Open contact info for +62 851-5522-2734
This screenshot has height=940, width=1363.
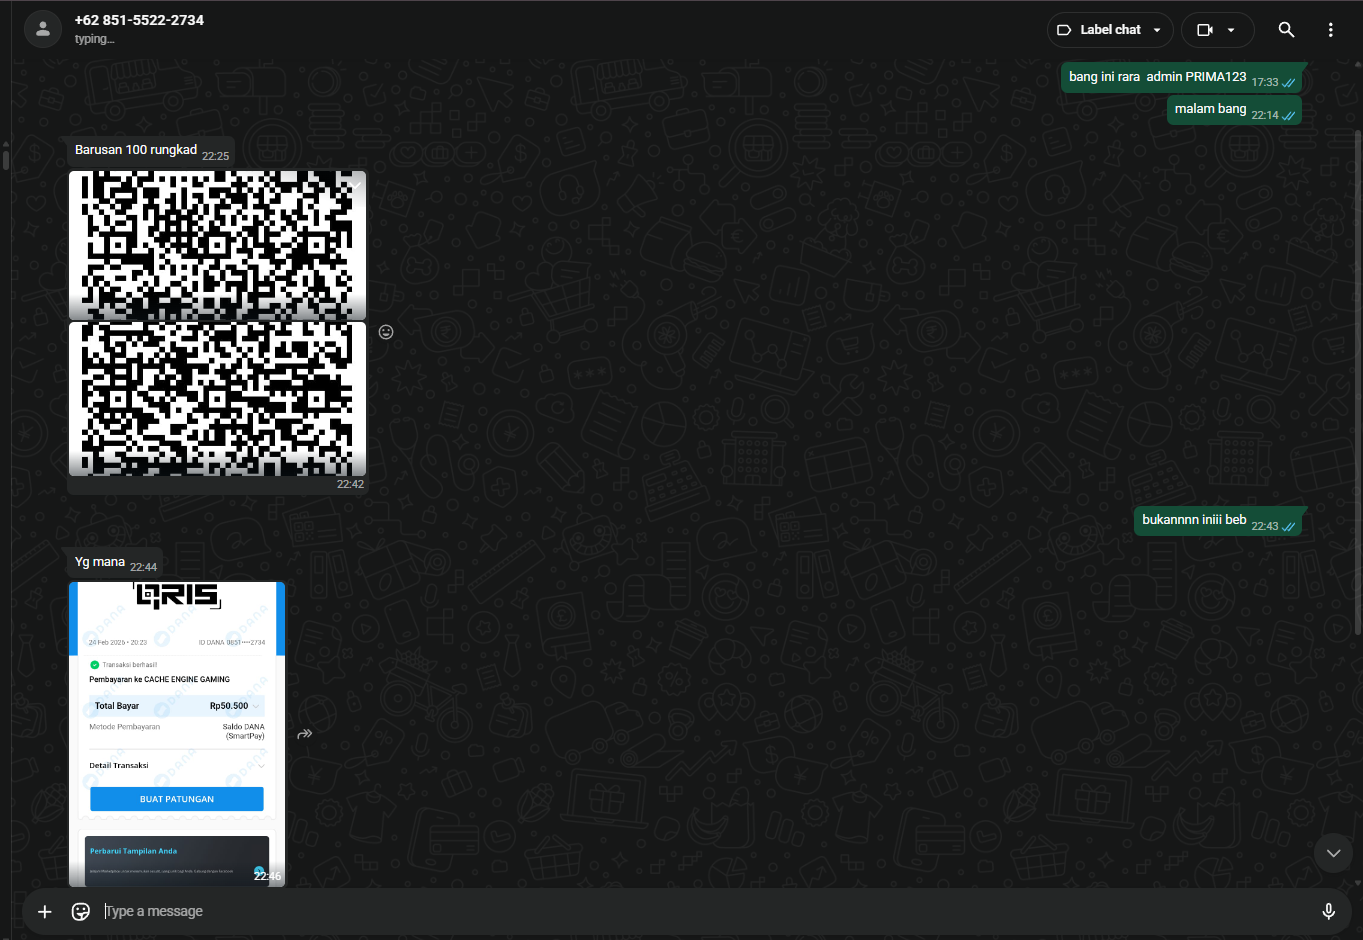(139, 20)
